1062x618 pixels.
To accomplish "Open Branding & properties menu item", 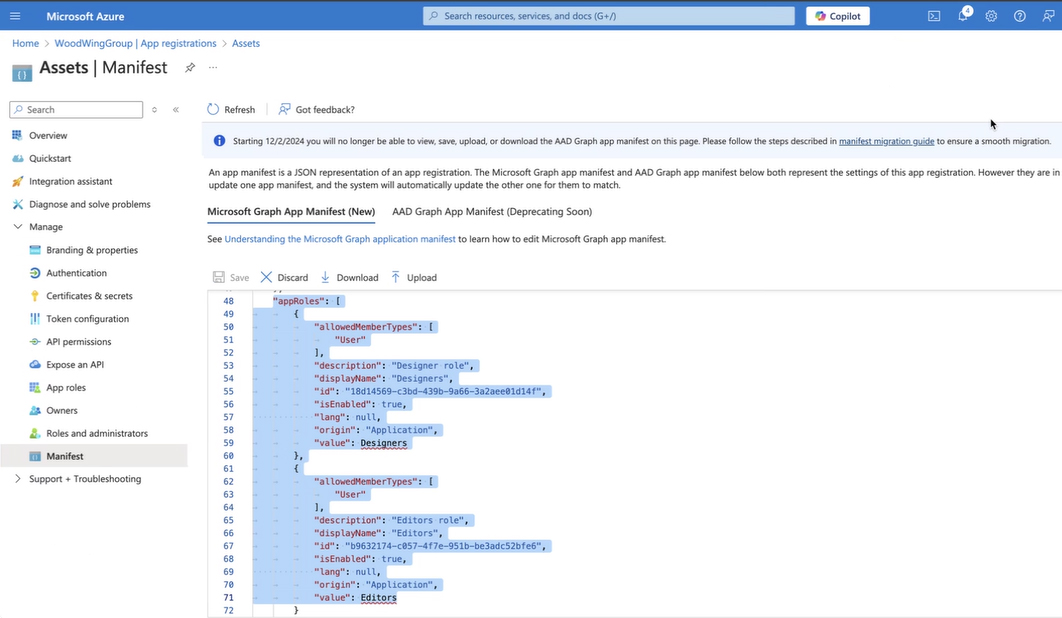I will point(92,250).
